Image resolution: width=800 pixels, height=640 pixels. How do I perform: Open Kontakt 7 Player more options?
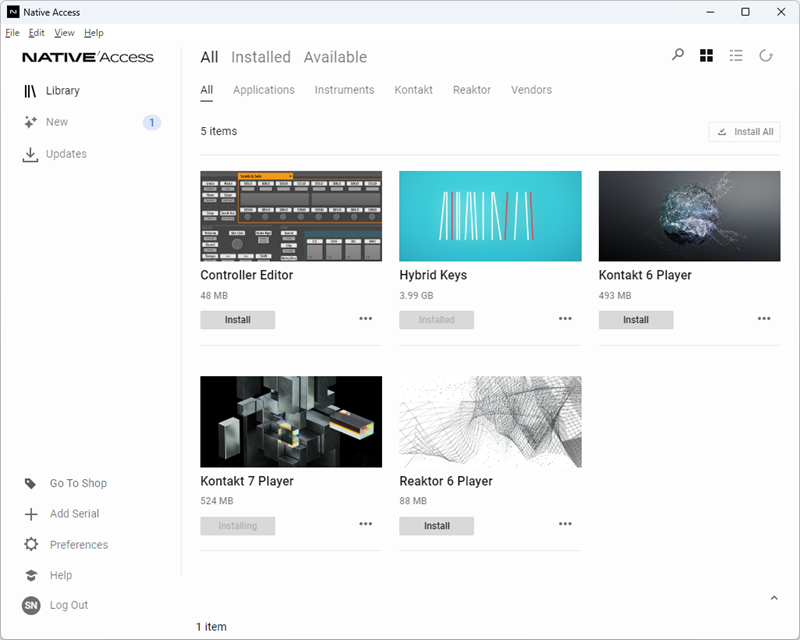tap(365, 524)
